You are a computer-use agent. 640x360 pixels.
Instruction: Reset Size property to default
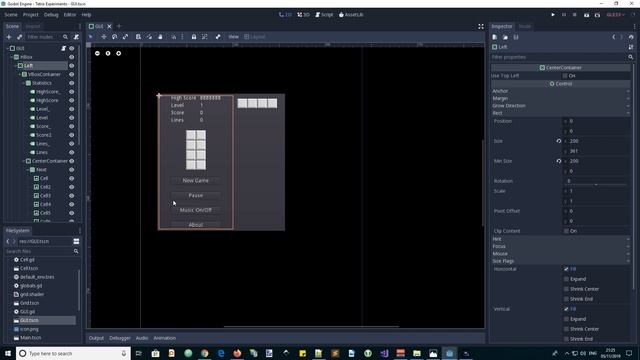coord(559,141)
